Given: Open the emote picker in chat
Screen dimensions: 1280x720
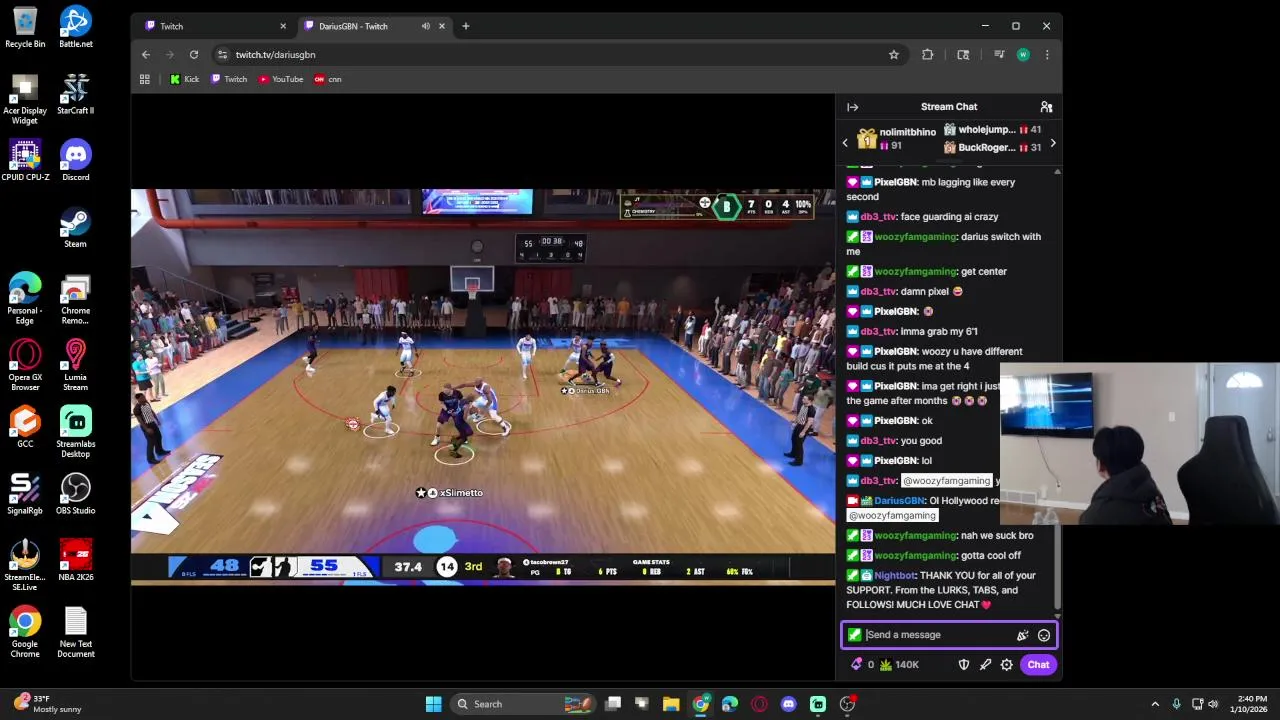Looking at the screenshot, I should point(1044,635).
